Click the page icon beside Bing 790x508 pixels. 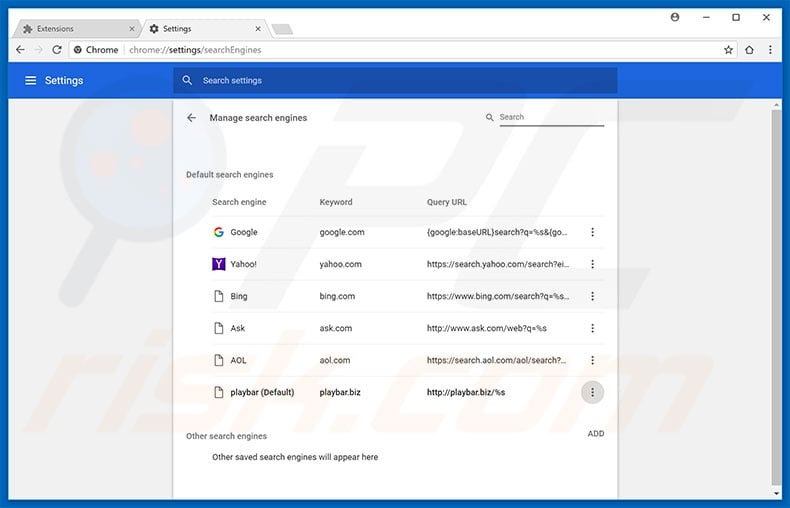pyautogui.click(x=218, y=296)
